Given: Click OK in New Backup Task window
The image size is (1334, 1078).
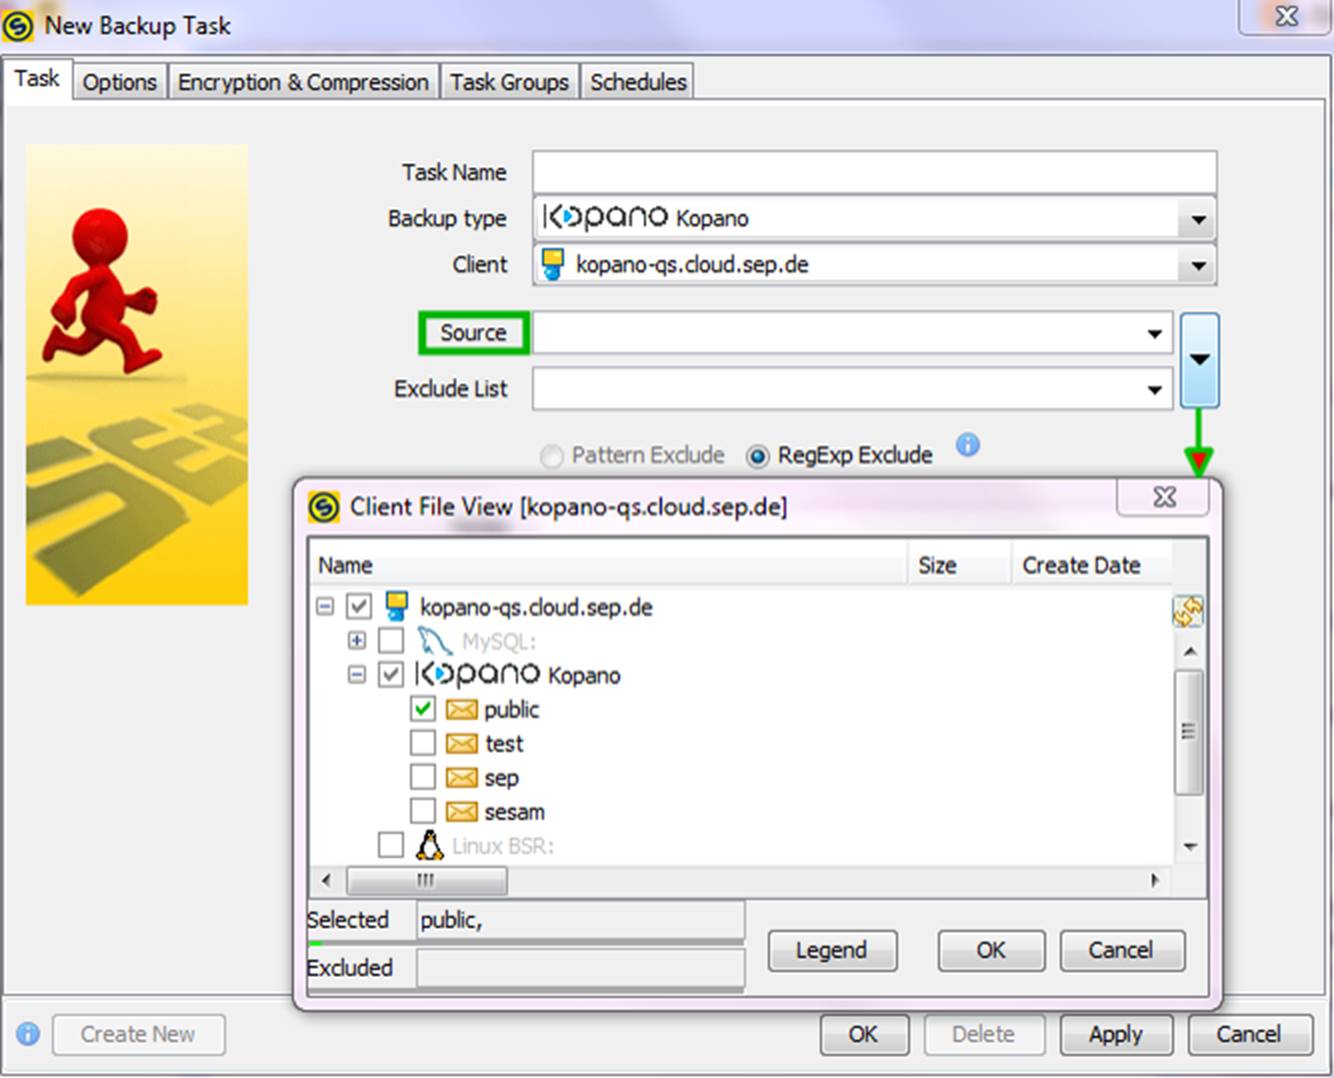Looking at the screenshot, I should [864, 1034].
